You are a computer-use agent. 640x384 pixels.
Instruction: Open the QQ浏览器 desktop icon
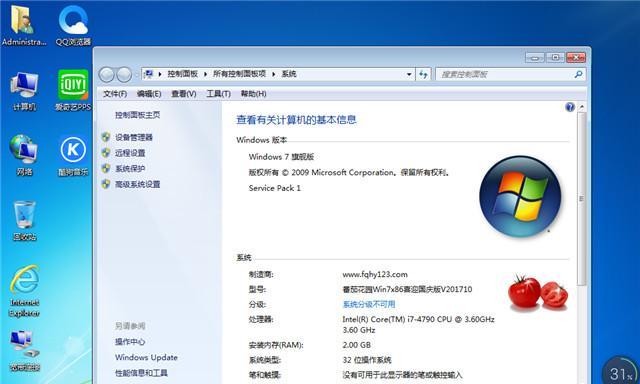tap(73, 25)
